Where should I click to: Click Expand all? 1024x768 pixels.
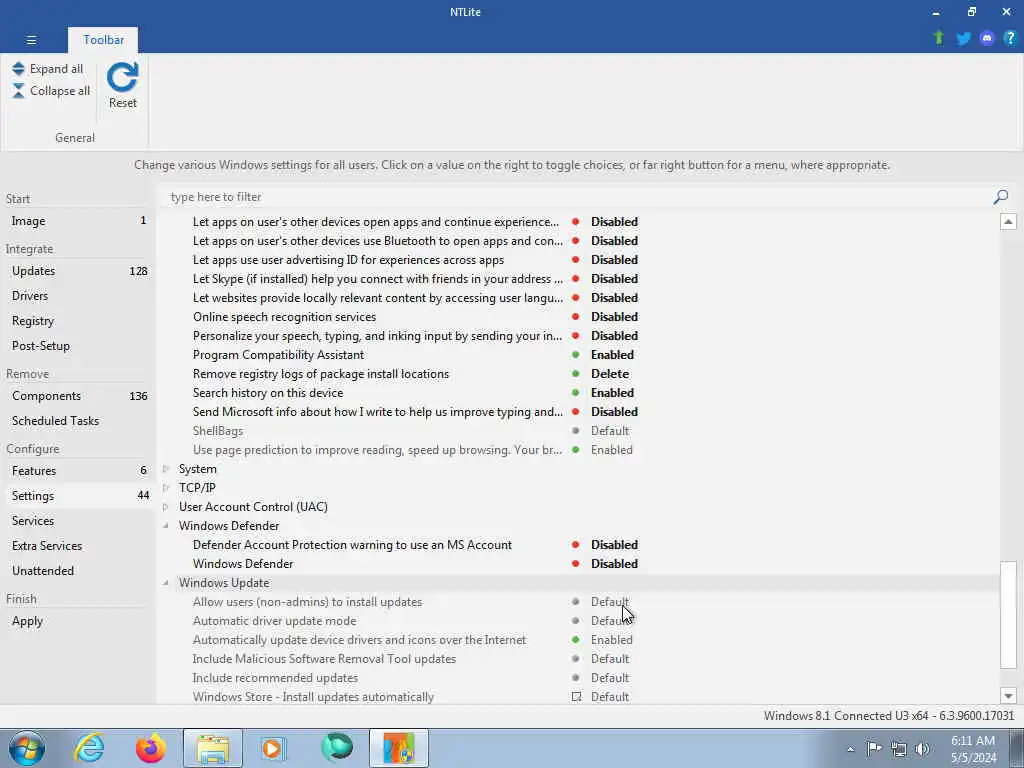pyautogui.click(x=48, y=69)
